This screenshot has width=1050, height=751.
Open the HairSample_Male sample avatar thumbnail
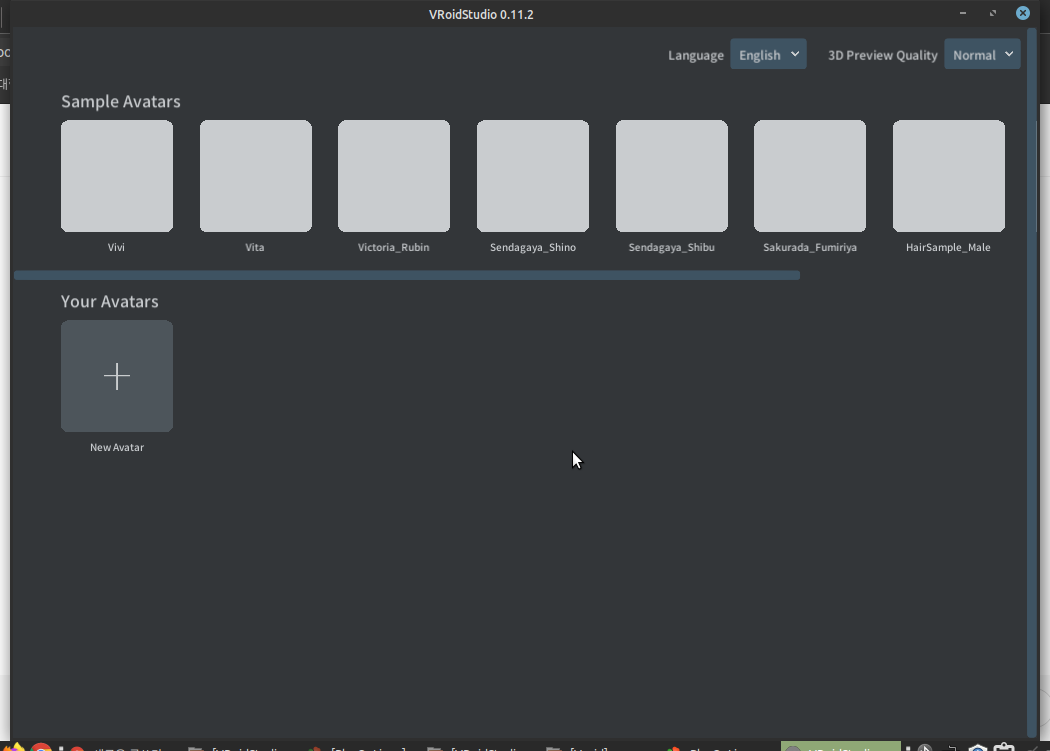948,176
